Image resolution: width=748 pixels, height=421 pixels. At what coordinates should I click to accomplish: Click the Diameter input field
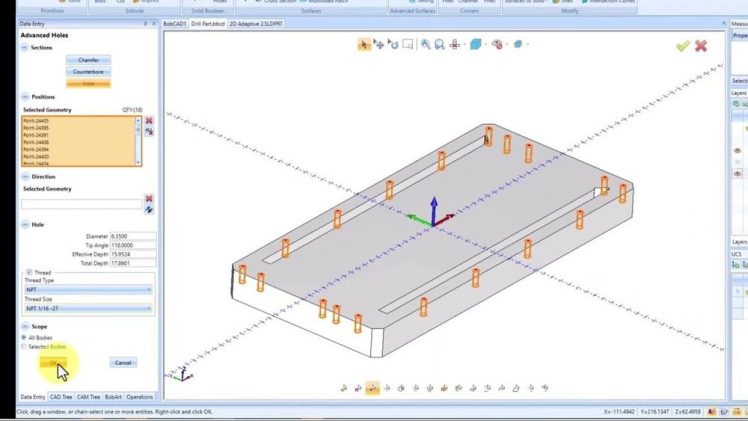point(131,236)
